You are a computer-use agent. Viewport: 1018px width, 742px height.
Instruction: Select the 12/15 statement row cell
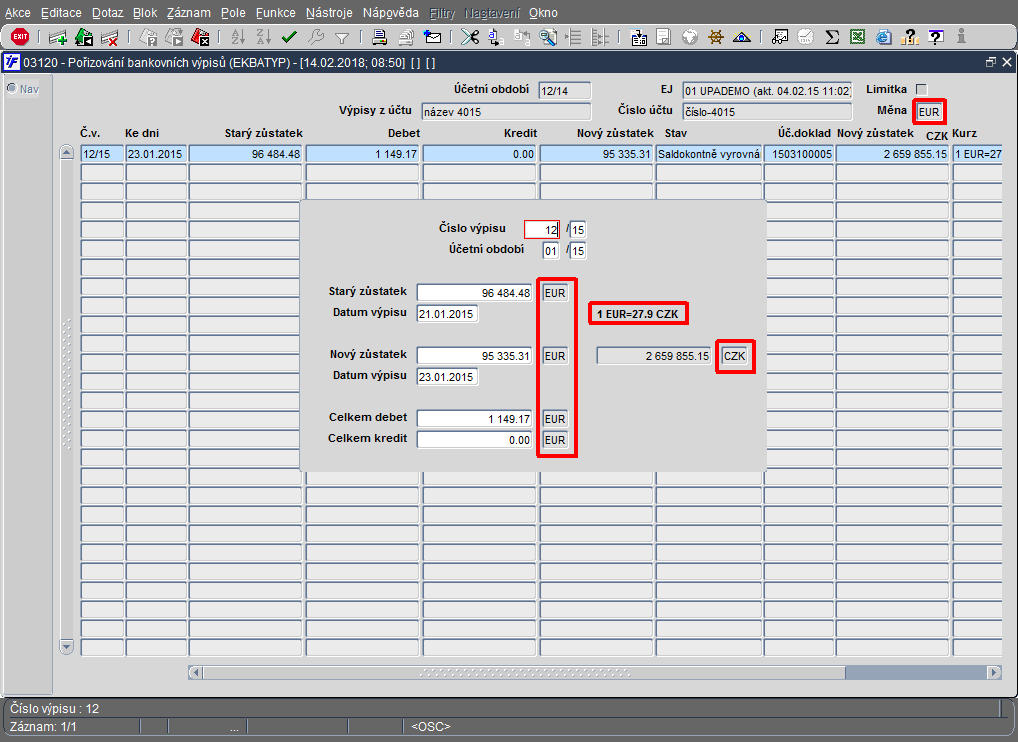102,154
